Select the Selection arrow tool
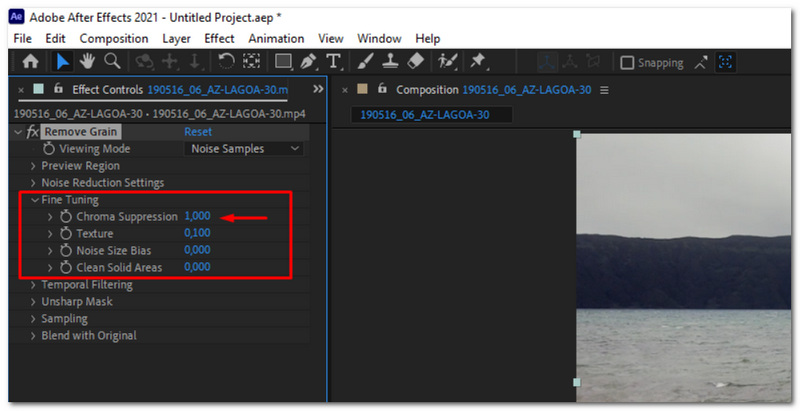The height and width of the screenshot is (411, 800). 63,62
